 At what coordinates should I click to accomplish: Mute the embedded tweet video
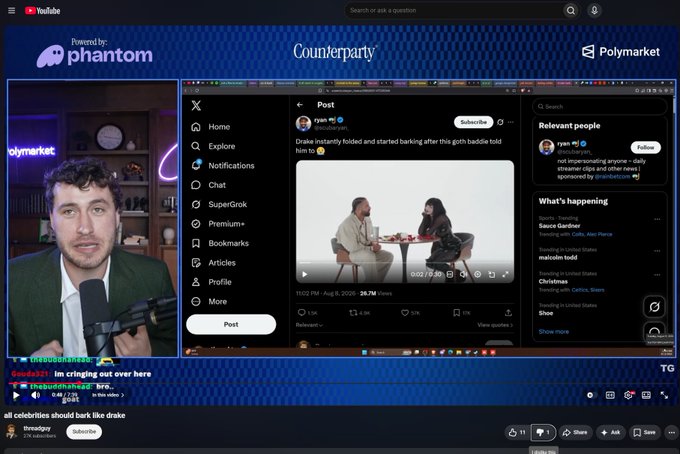(463, 274)
